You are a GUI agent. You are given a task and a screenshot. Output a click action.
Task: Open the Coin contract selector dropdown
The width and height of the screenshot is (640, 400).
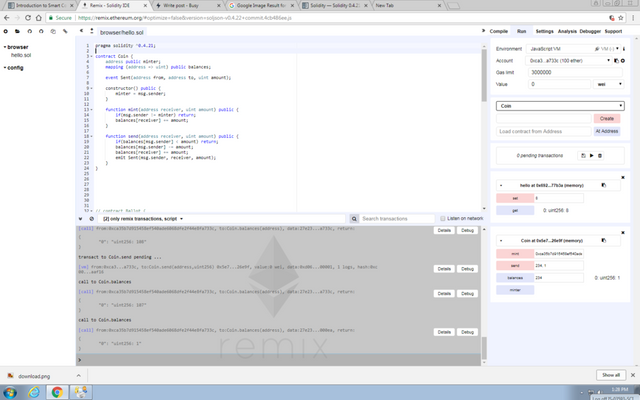pyautogui.click(x=560, y=106)
